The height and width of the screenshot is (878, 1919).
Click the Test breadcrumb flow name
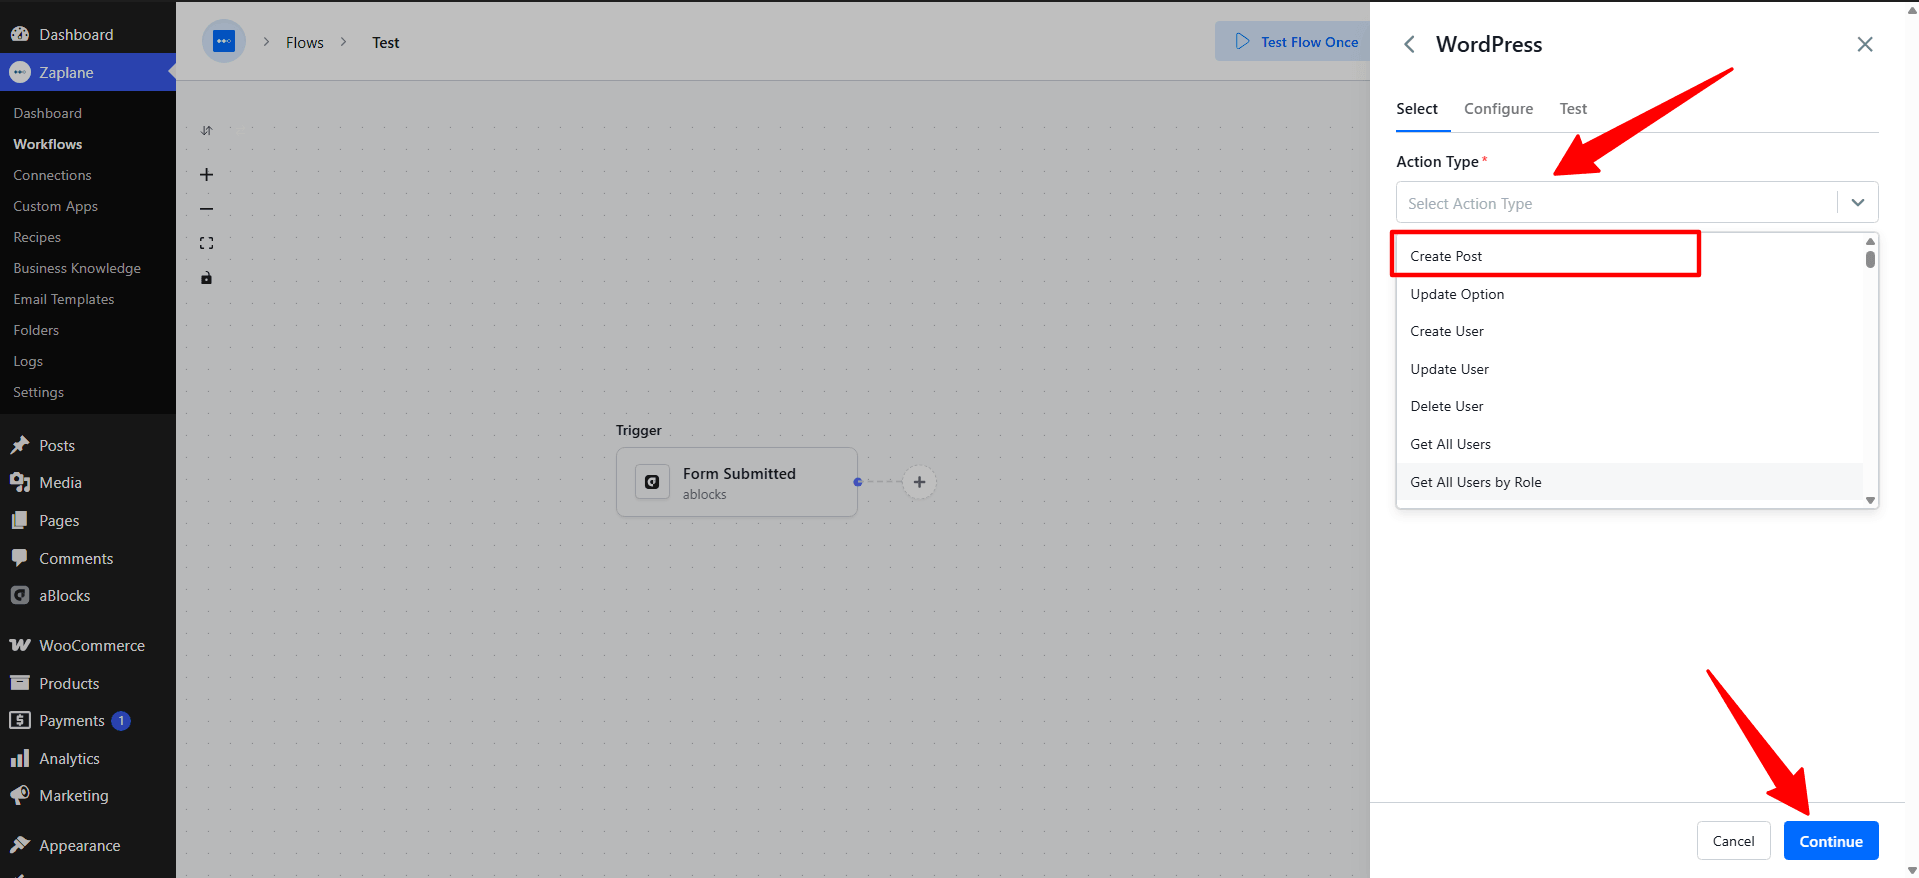[x=385, y=42]
